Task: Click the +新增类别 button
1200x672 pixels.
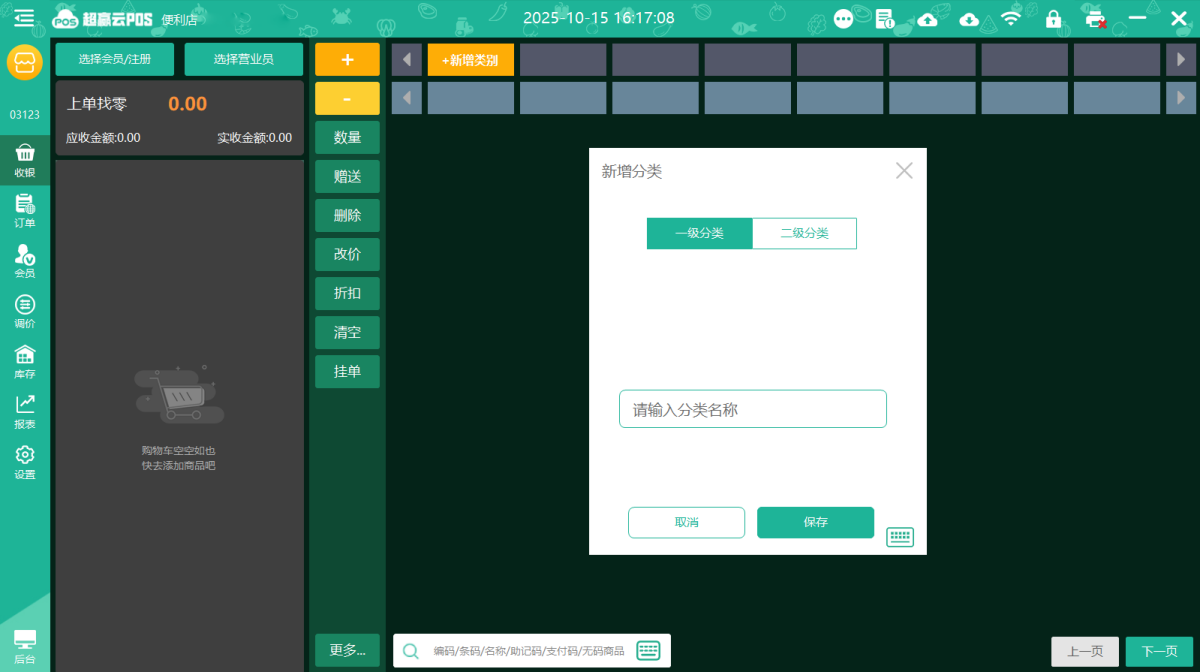Action: pos(470,59)
